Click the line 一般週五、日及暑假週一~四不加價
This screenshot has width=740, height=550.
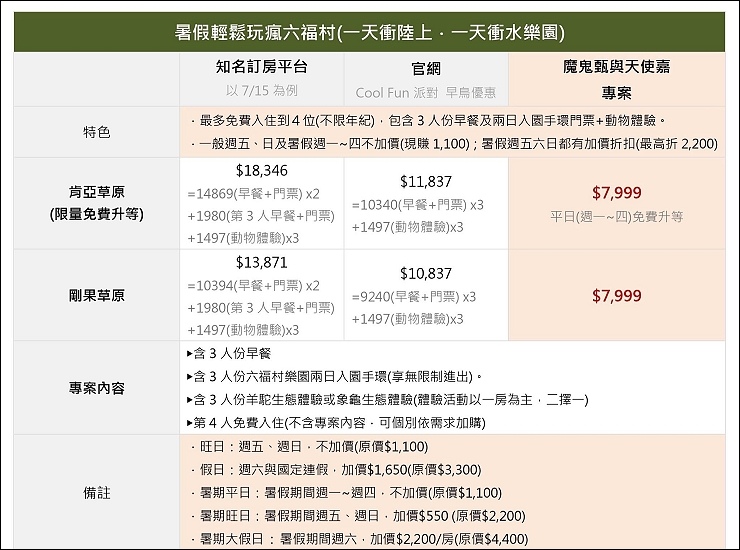[454, 144]
